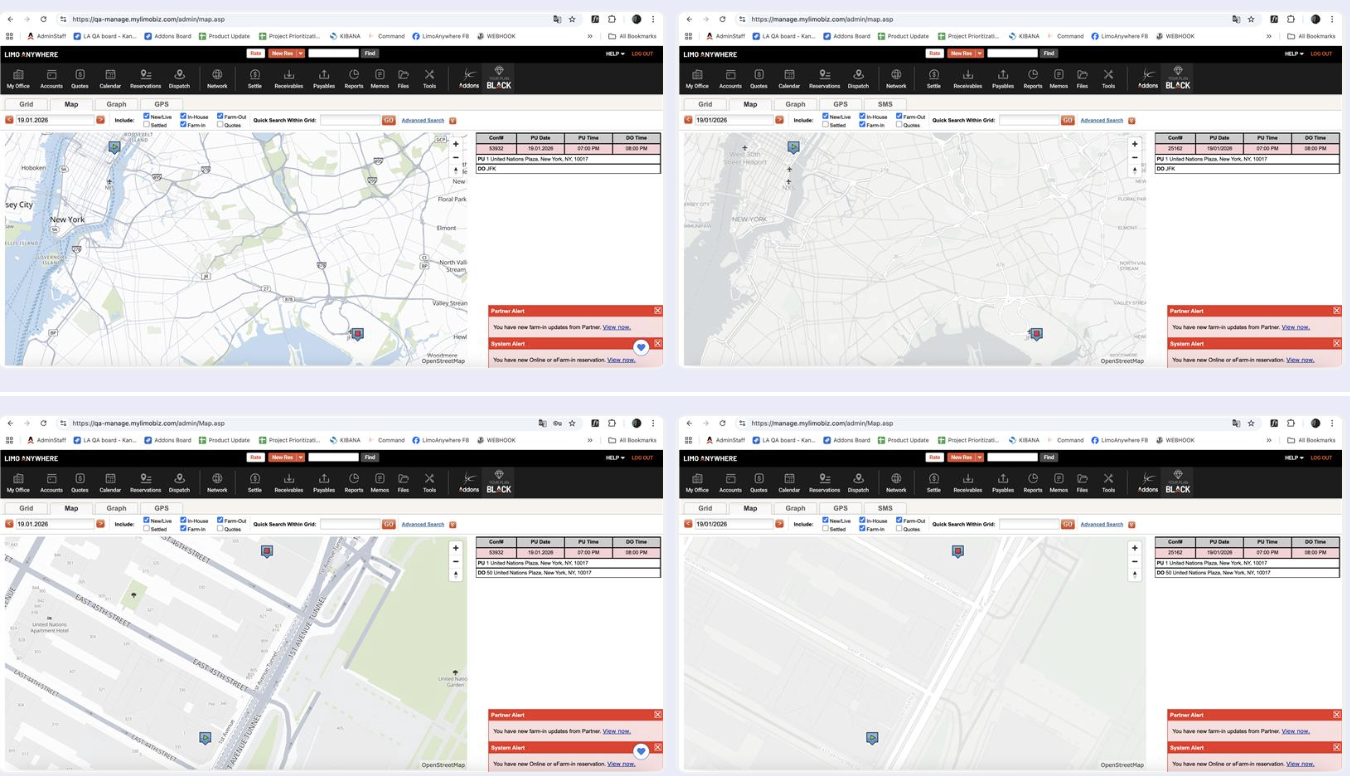
Task: Switch to SMS tab in top-right window
Action: [x=885, y=104]
